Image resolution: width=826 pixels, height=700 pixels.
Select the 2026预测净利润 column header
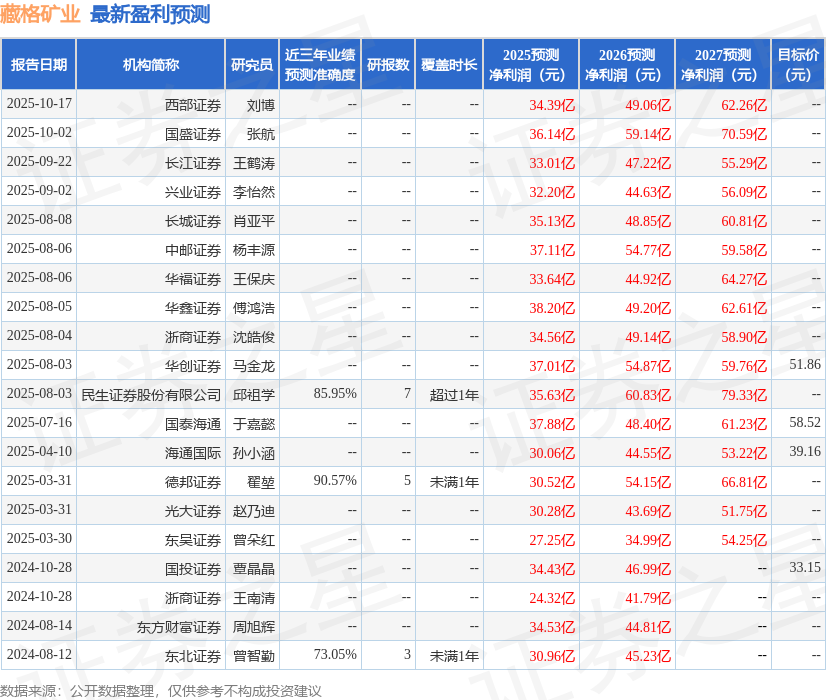627,64
